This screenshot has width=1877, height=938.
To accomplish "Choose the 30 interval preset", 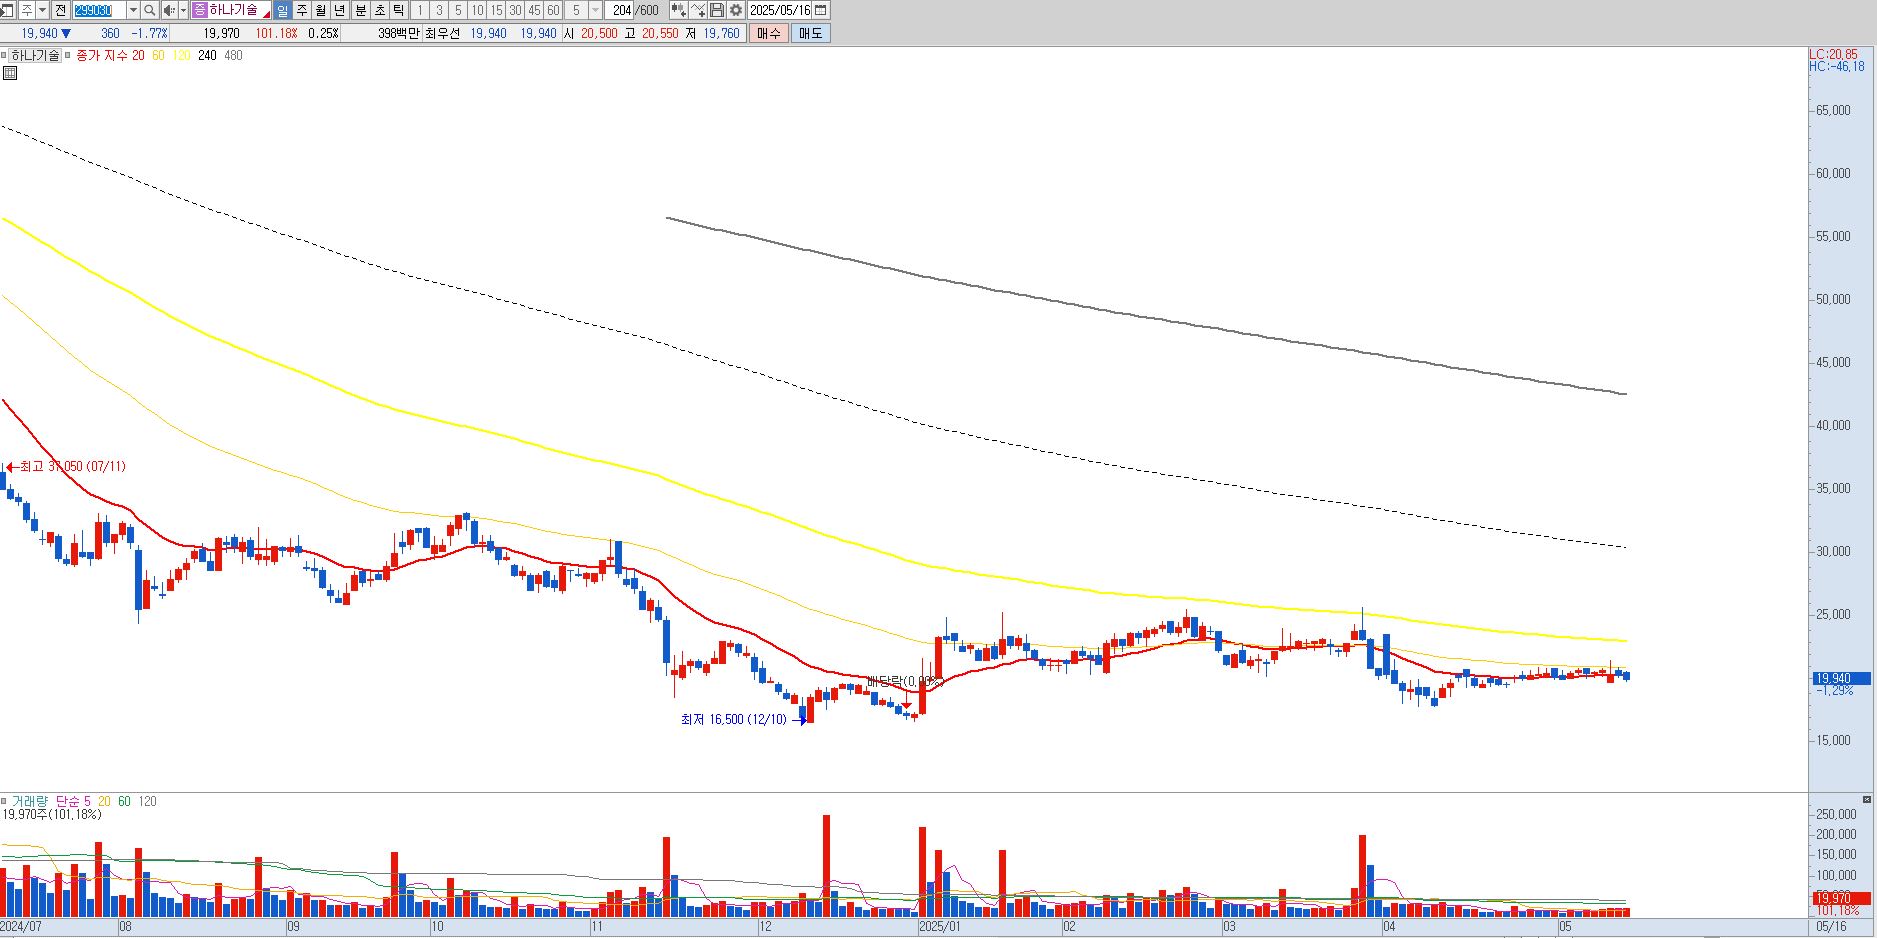I will [515, 10].
